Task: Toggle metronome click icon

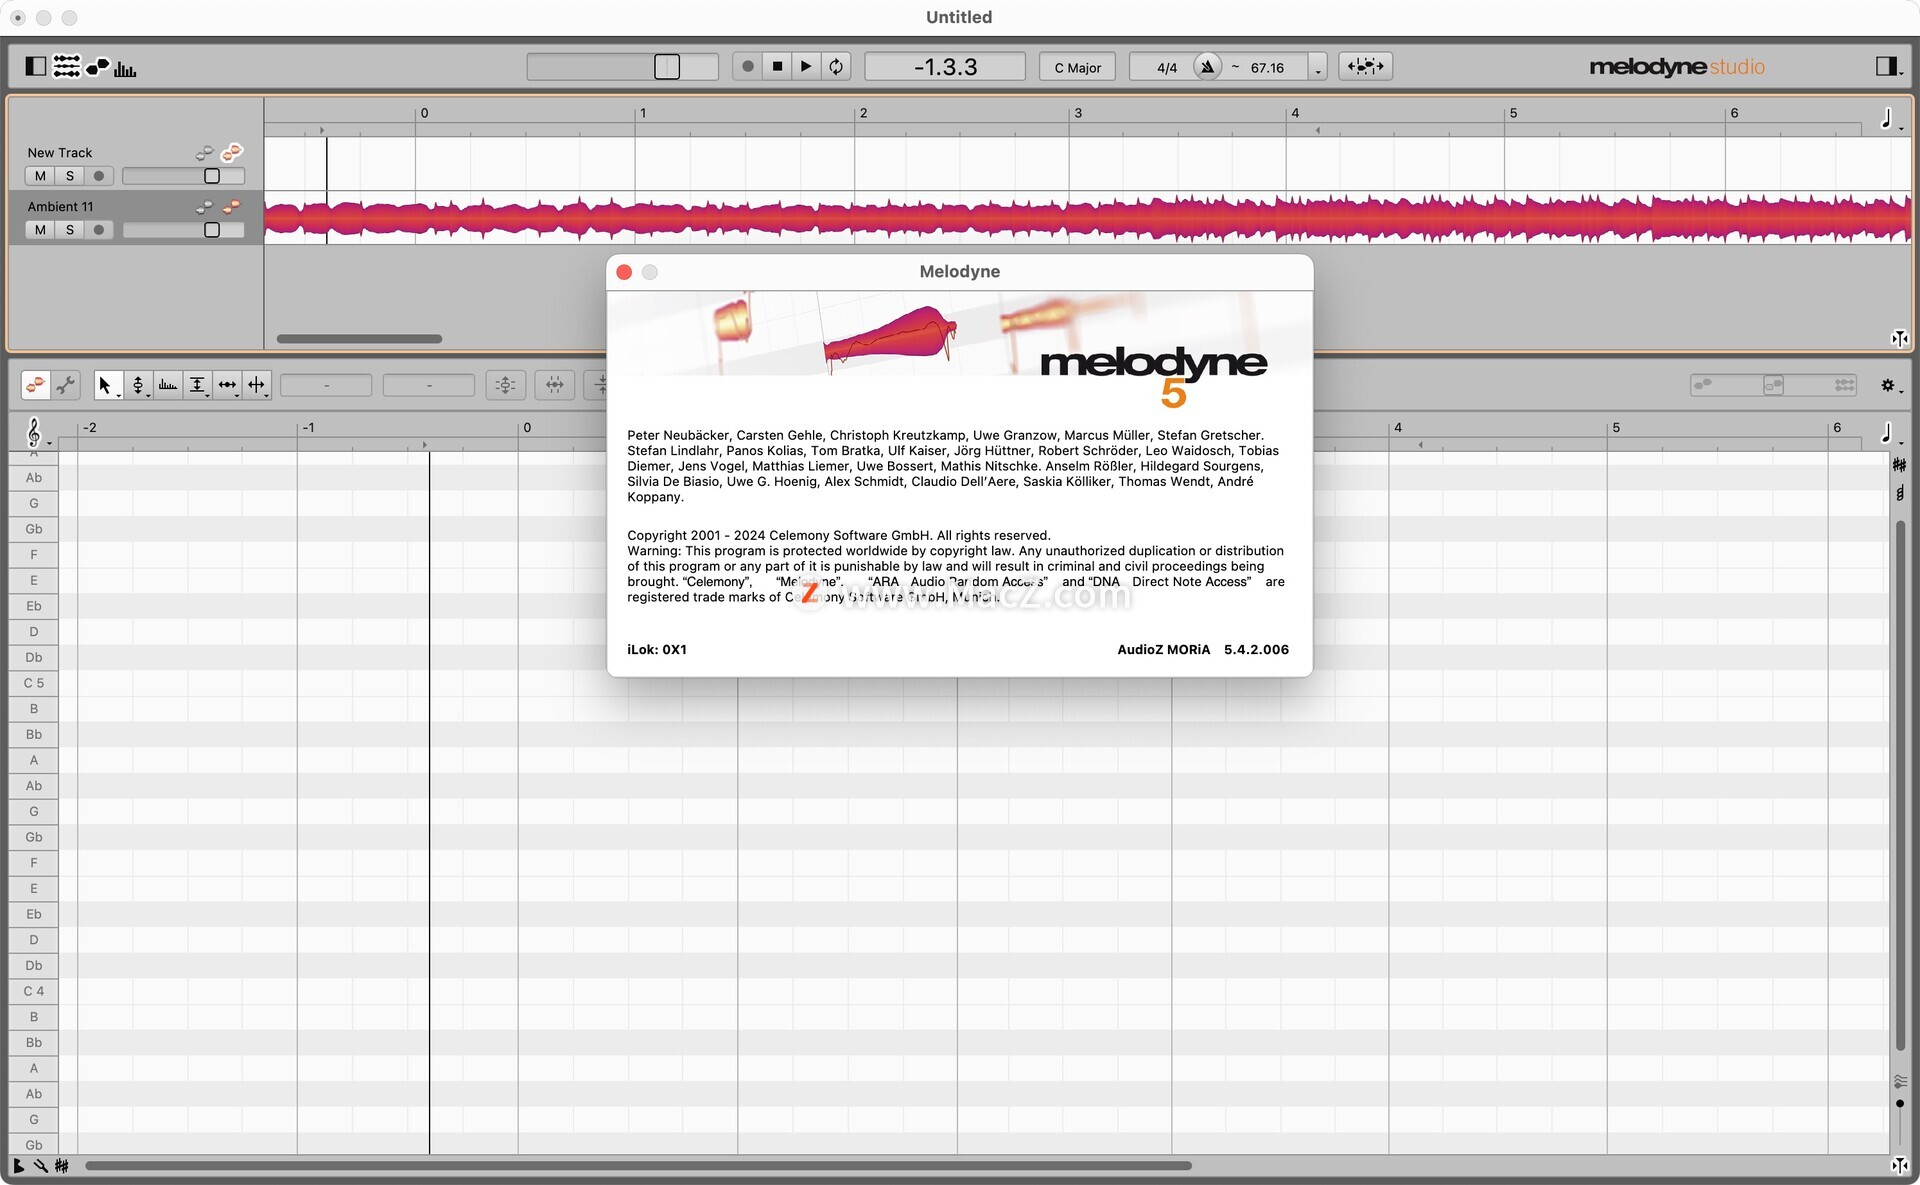Action: [x=1208, y=67]
